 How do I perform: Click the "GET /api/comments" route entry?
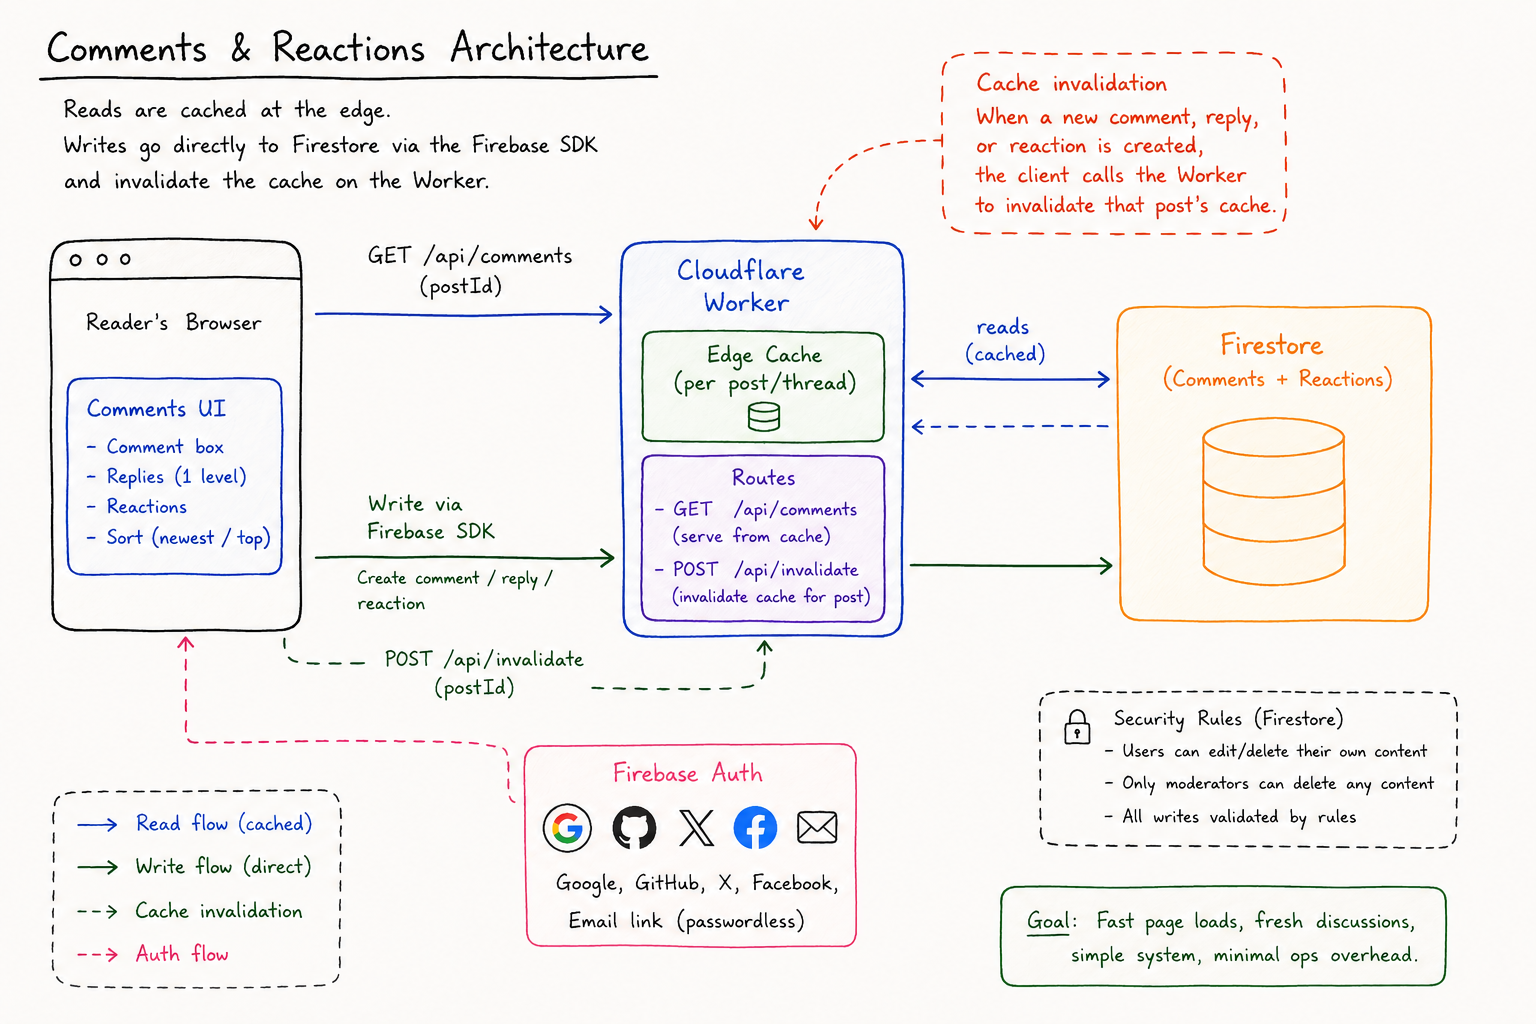(x=765, y=510)
